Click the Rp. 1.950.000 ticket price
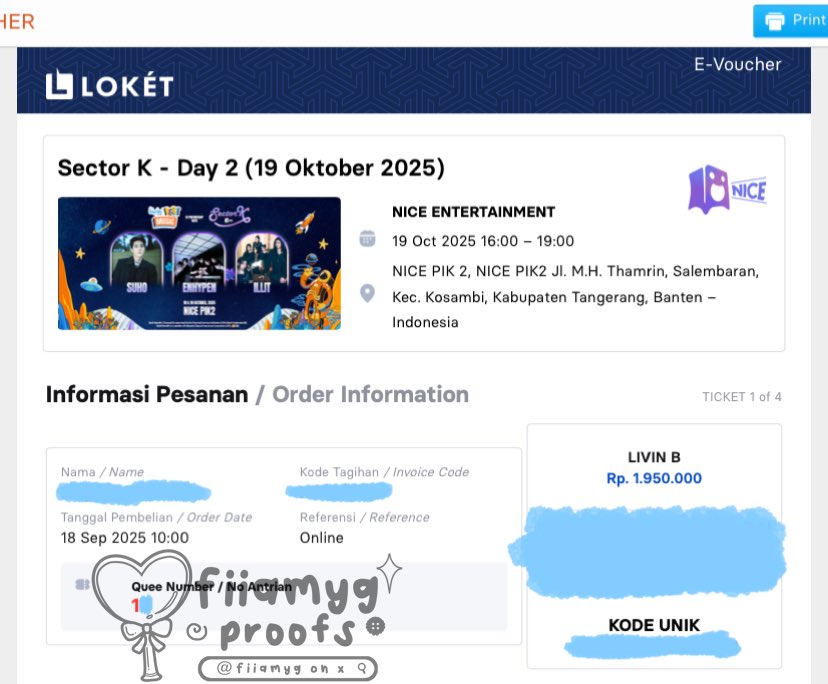 pyautogui.click(x=654, y=478)
